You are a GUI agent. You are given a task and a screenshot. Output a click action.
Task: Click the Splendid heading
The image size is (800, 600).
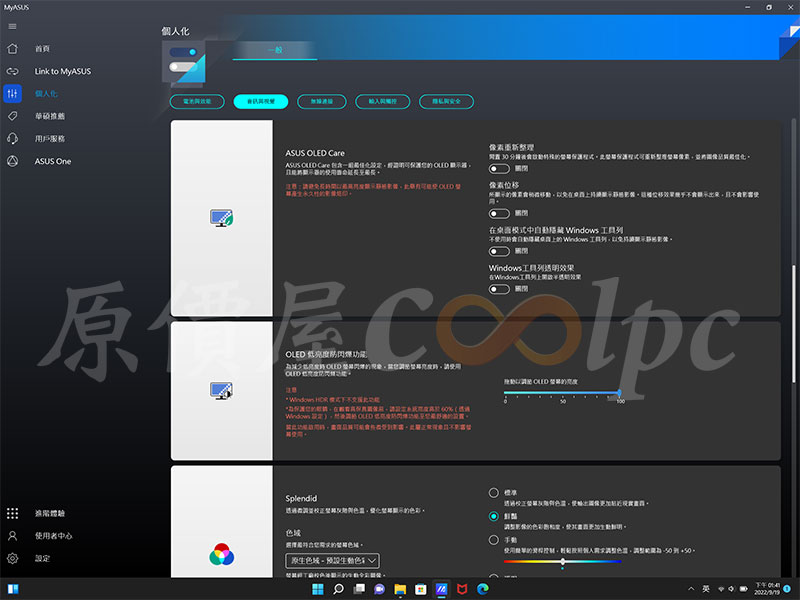click(x=301, y=498)
